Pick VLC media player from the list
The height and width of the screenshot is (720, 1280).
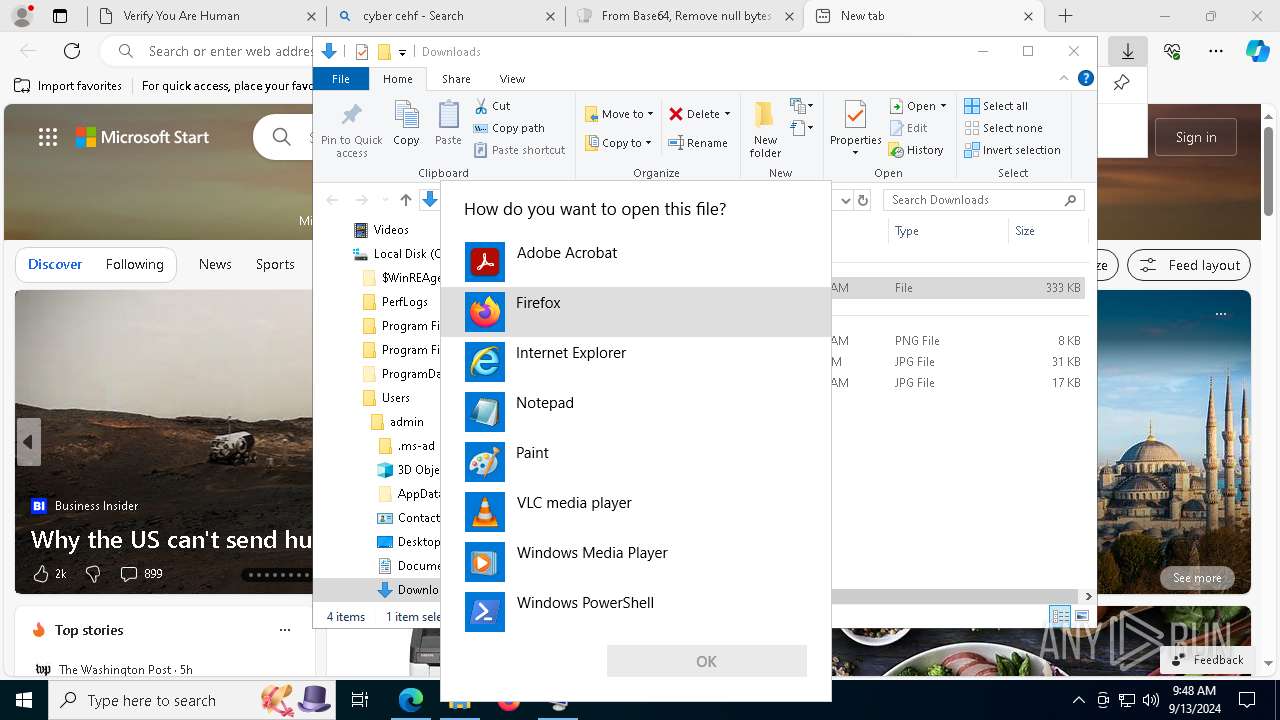click(x=635, y=512)
